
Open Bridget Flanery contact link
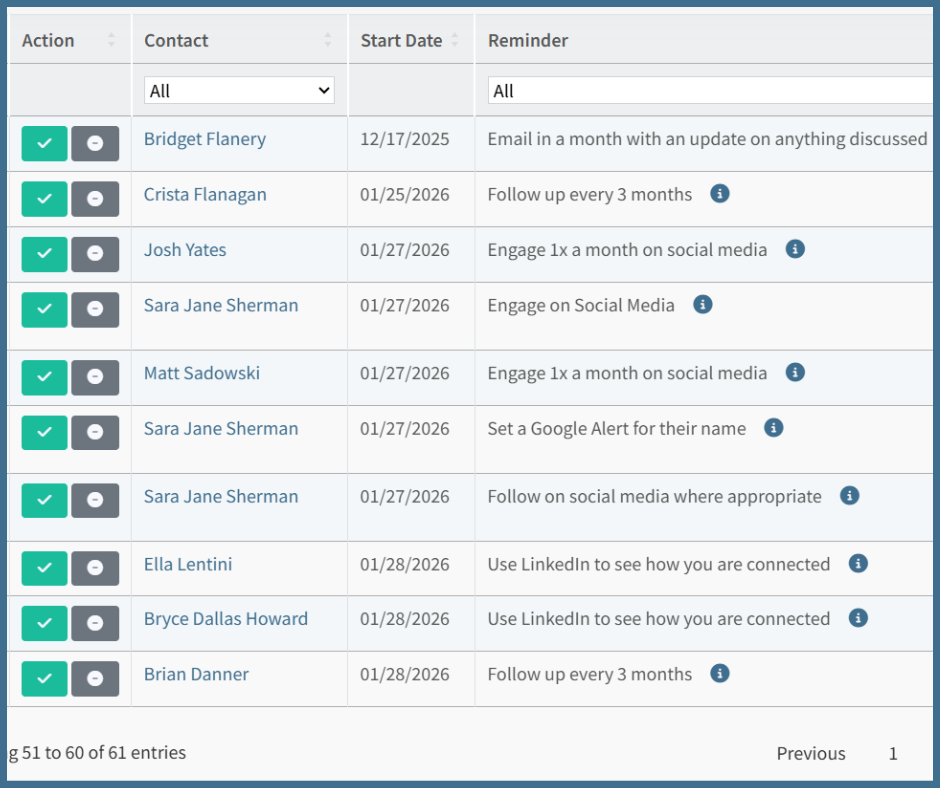[x=205, y=139]
